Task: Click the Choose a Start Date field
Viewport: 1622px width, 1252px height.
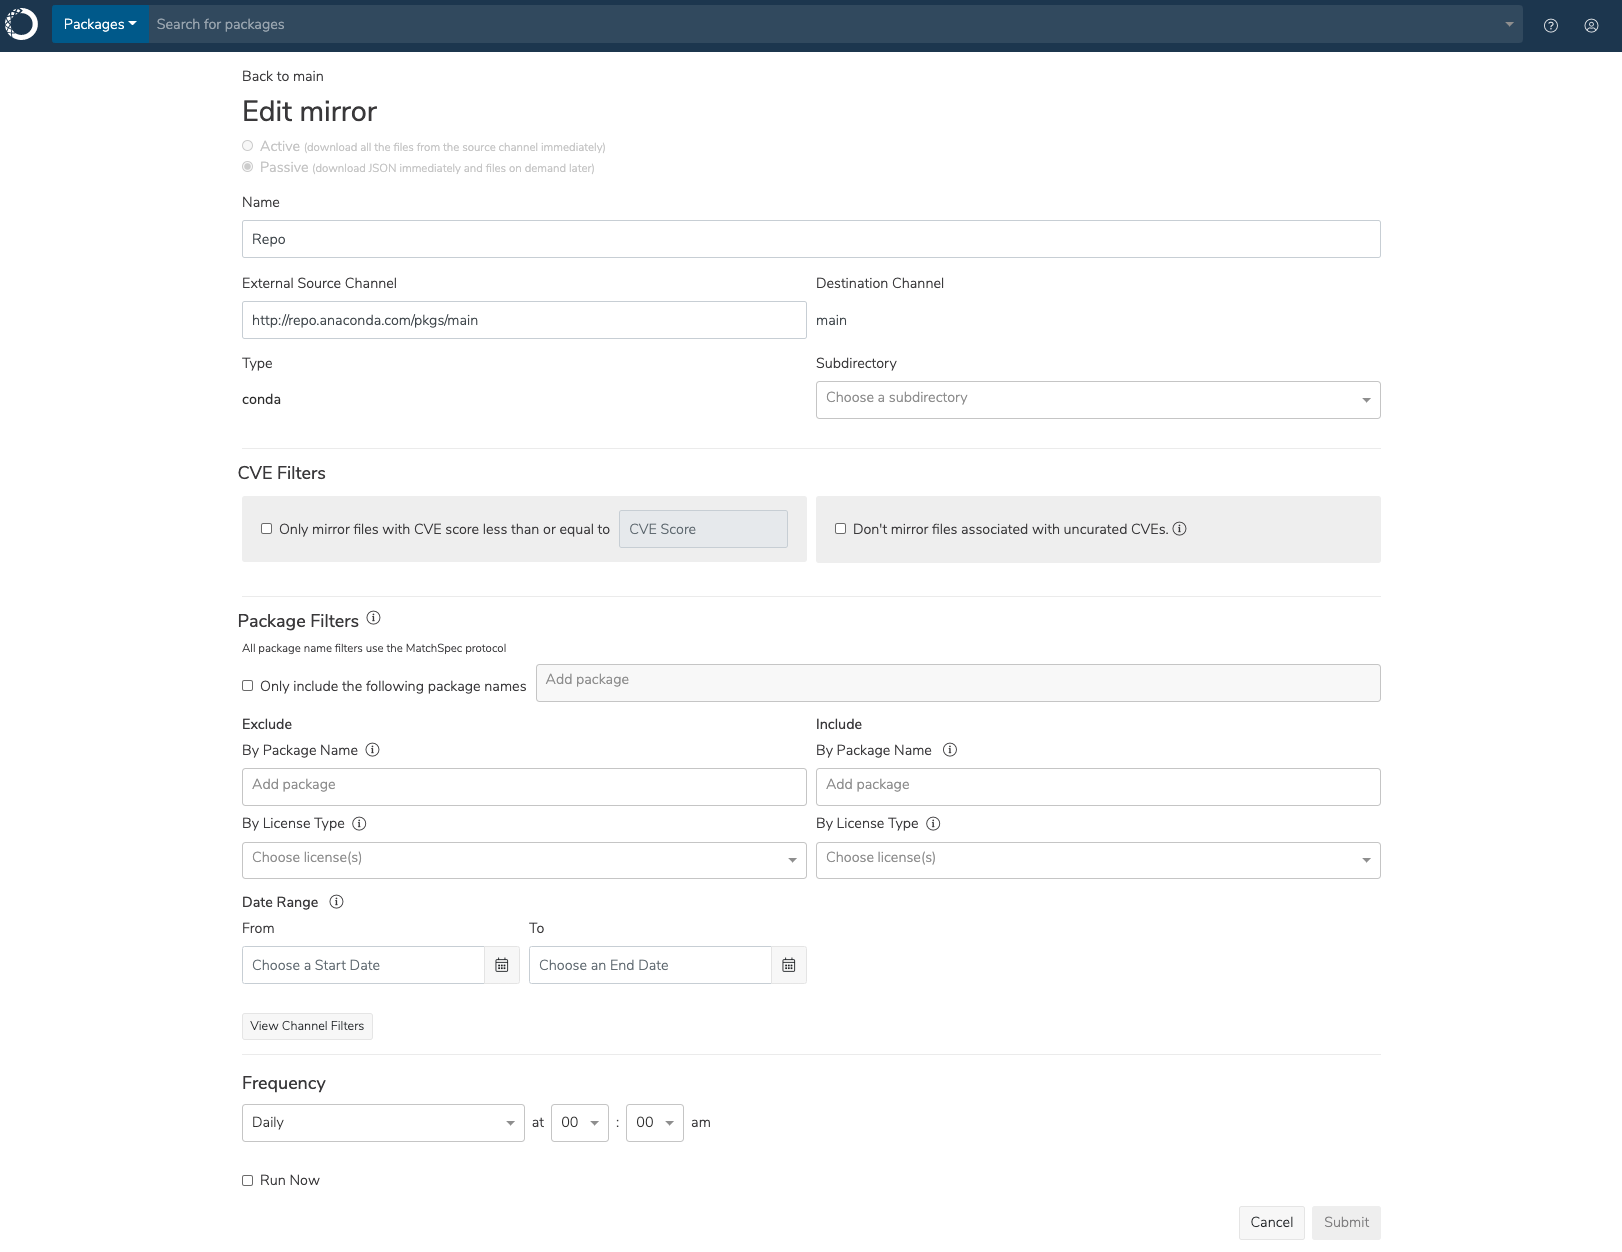Action: tap(363, 965)
